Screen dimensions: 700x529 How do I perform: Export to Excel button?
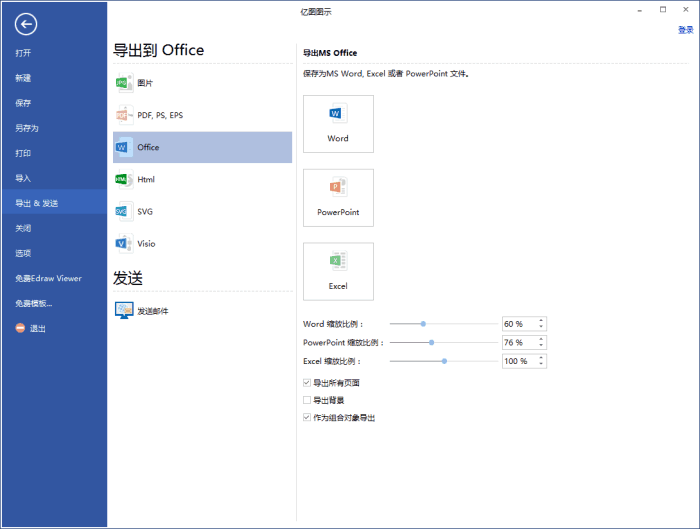point(338,271)
